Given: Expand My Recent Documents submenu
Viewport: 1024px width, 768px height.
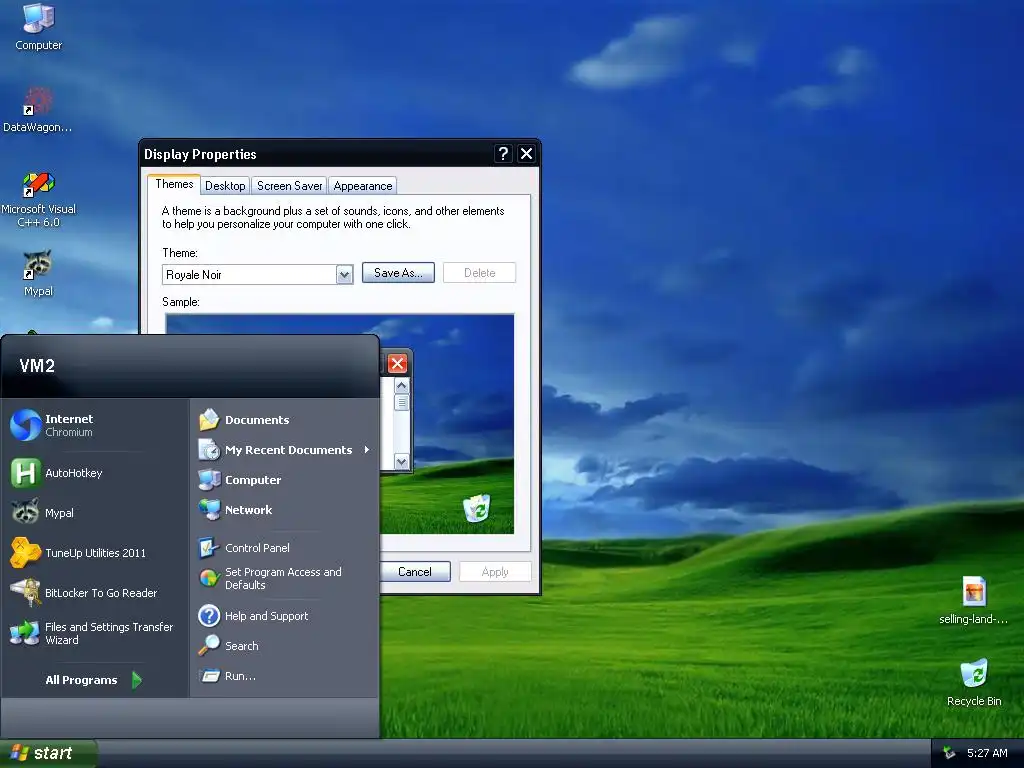Looking at the screenshot, I should point(285,450).
